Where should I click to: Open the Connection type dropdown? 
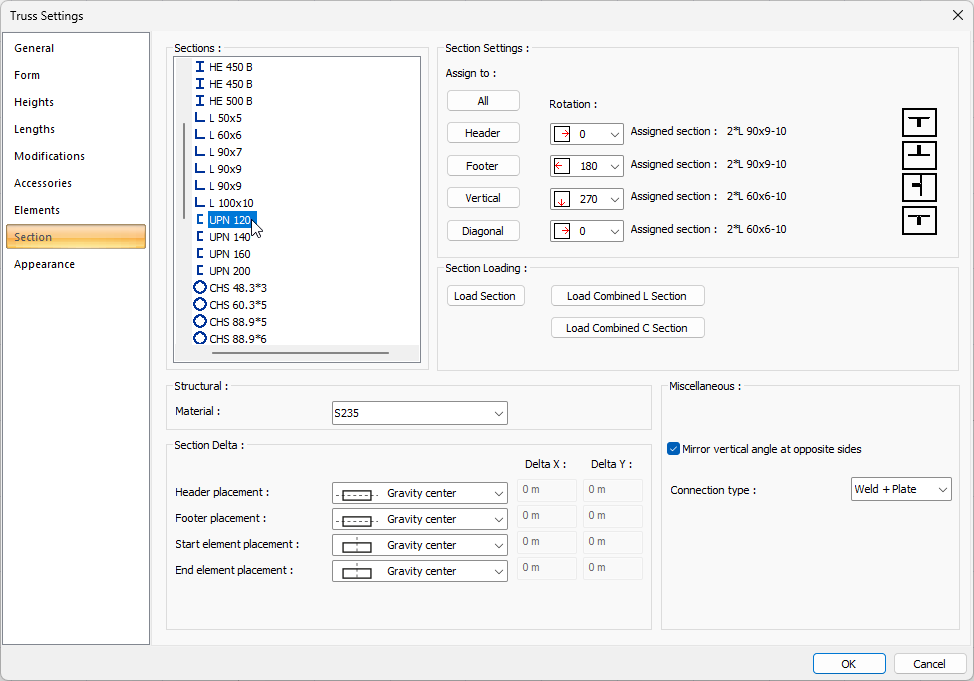pyautogui.click(x=900, y=489)
